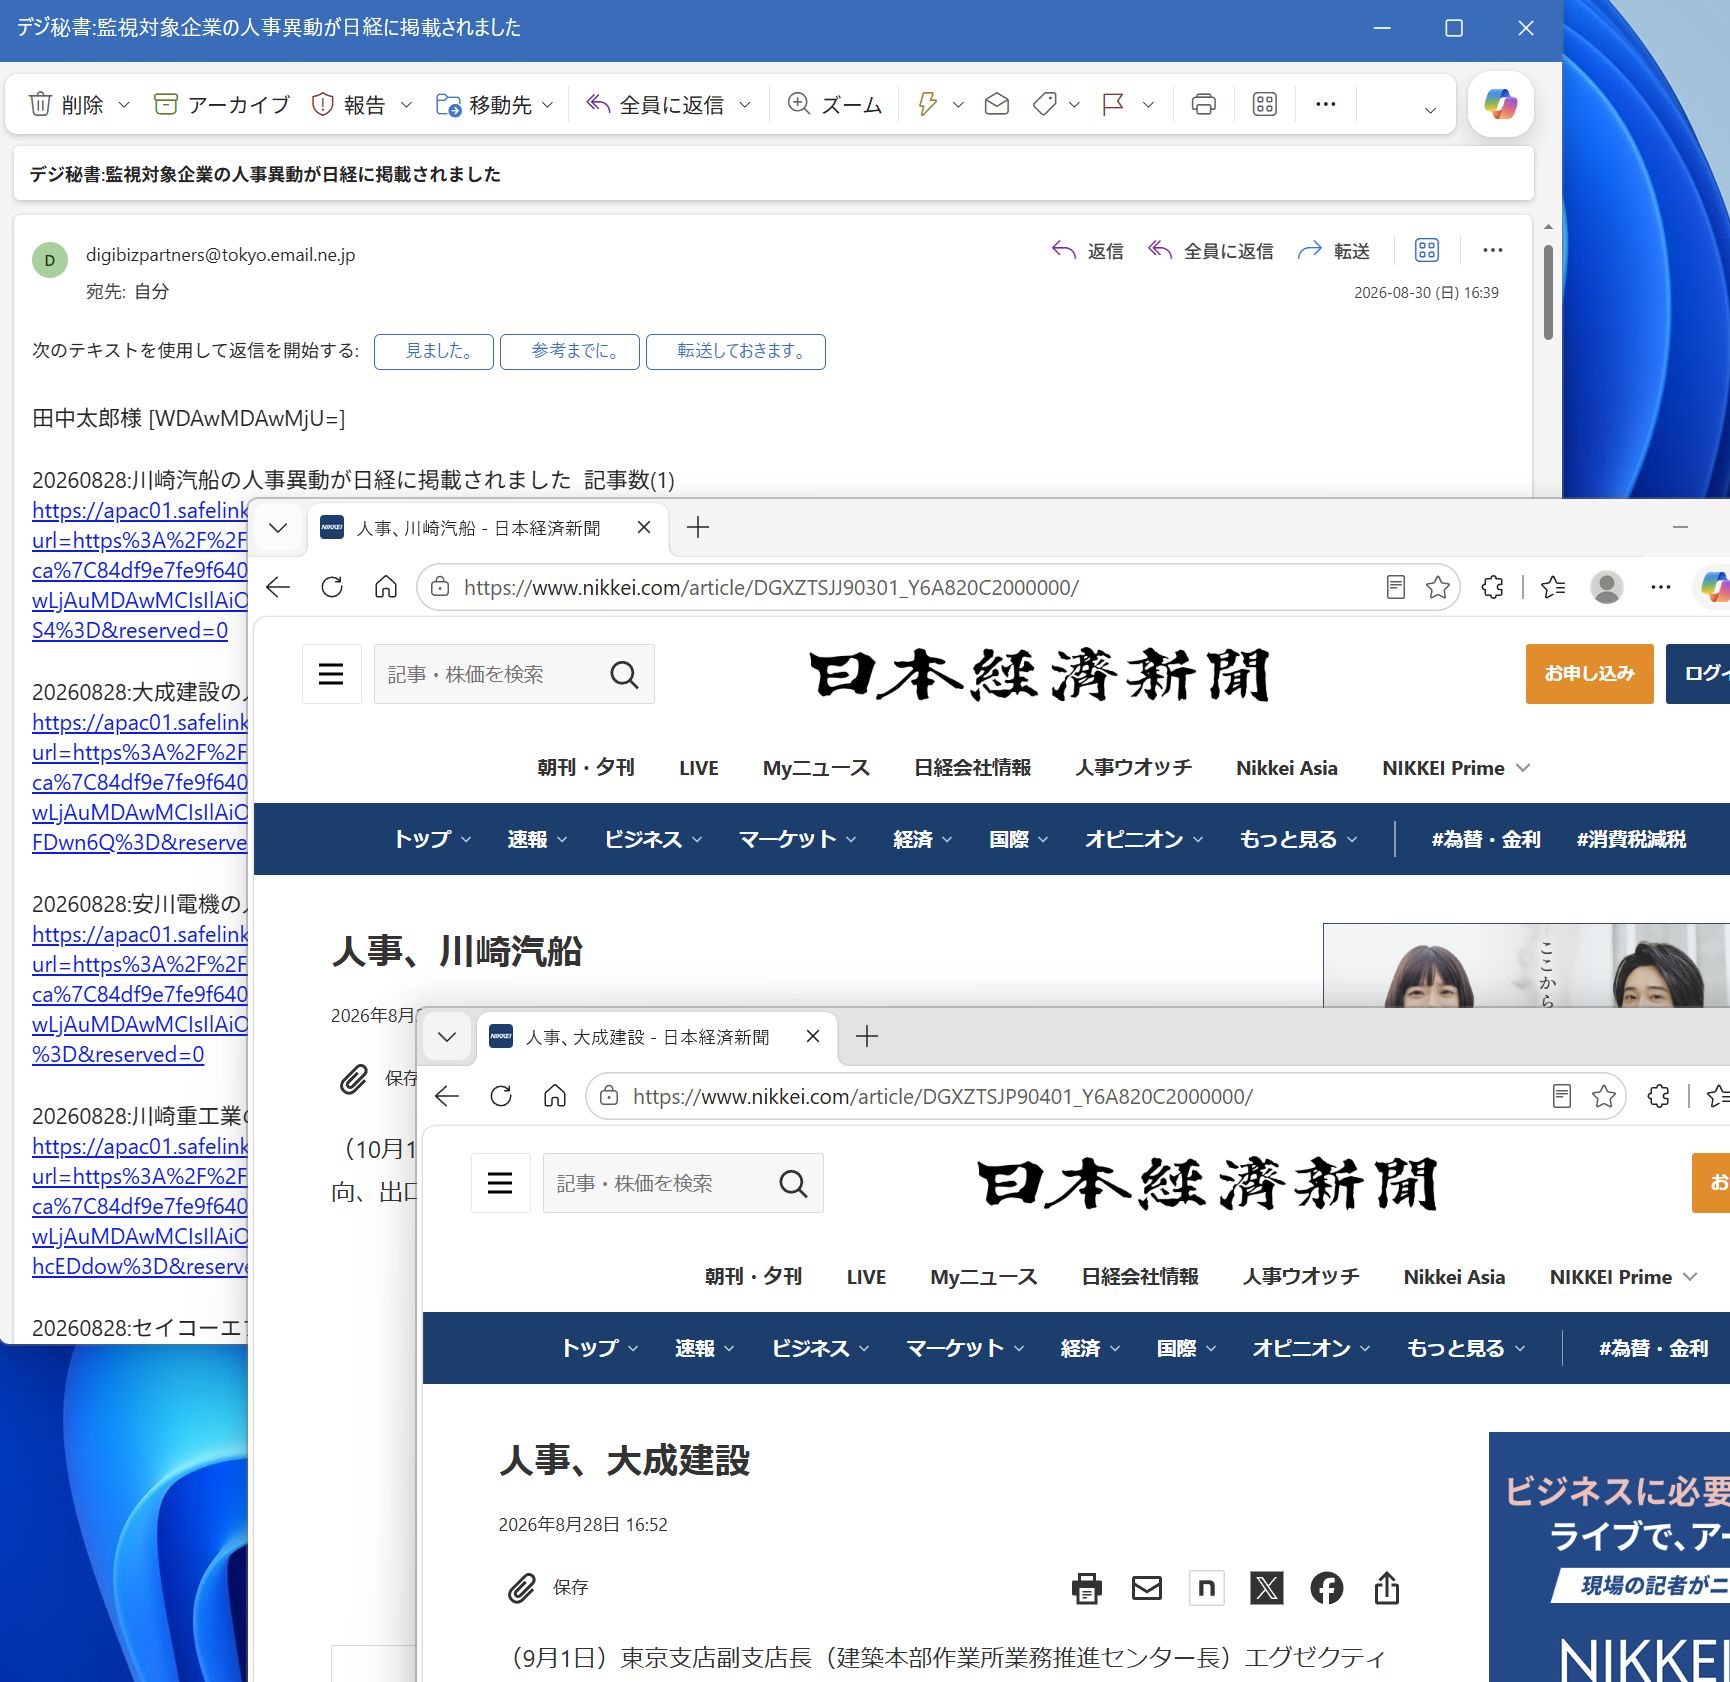Screen dimensions: 1730x1682
Task: Click the Report shield icon
Action: (322, 104)
